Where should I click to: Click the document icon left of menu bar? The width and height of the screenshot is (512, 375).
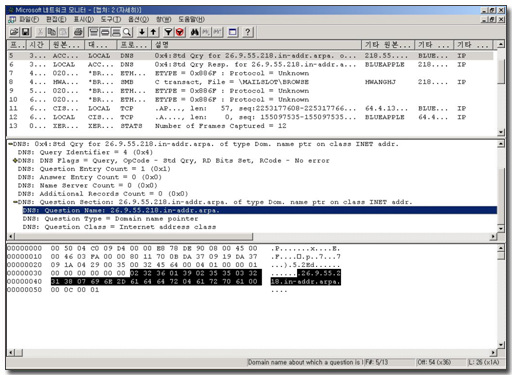click(x=12, y=19)
